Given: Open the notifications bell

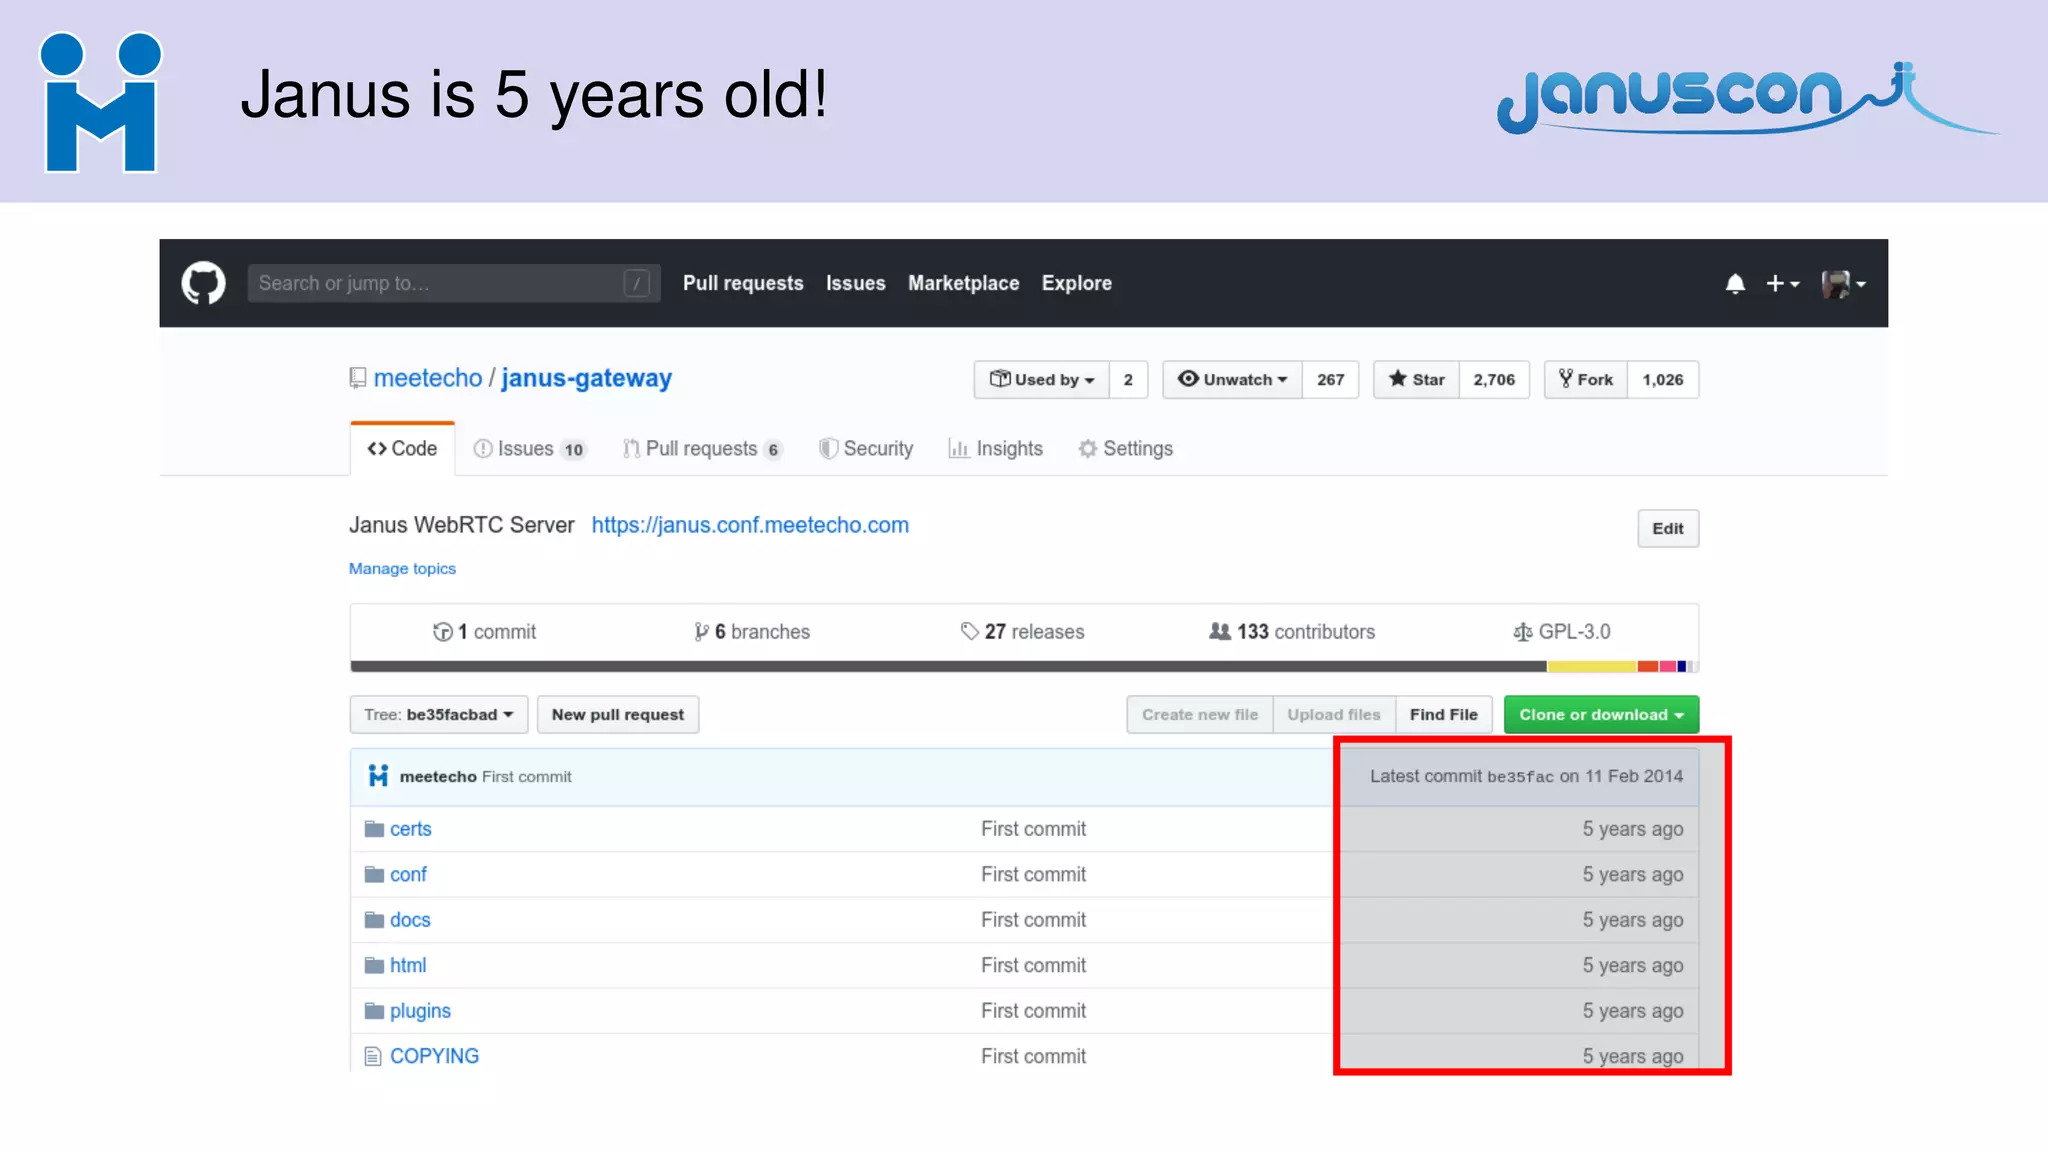Looking at the screenshot, I should point(1735,284).
